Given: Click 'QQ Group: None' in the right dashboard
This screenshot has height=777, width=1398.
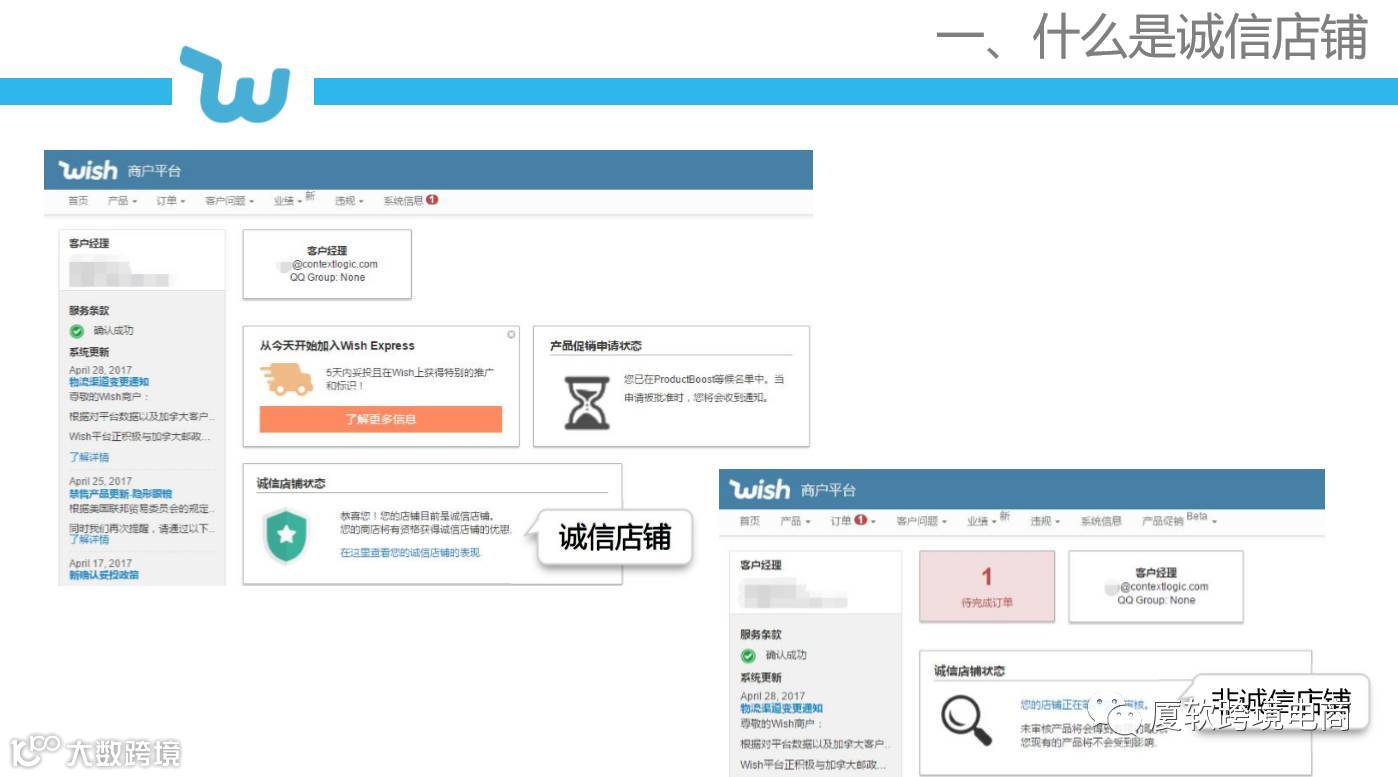Looking at the screenshot, I should point(1156,600).
